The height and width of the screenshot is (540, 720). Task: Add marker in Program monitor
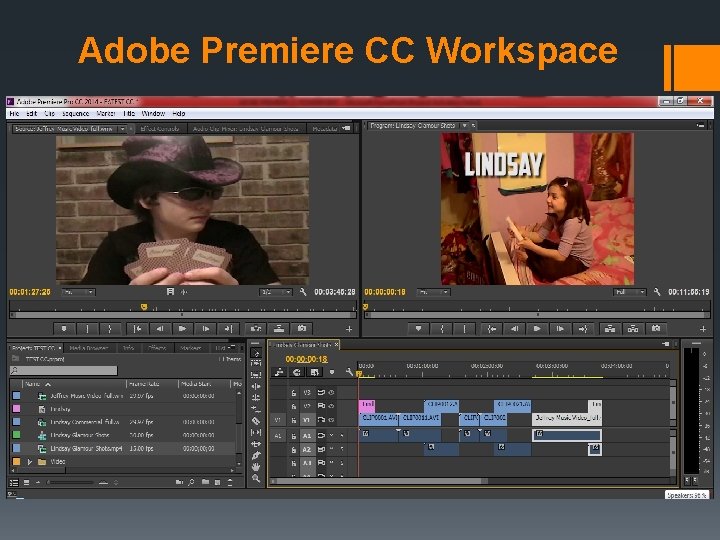(418, 328)
